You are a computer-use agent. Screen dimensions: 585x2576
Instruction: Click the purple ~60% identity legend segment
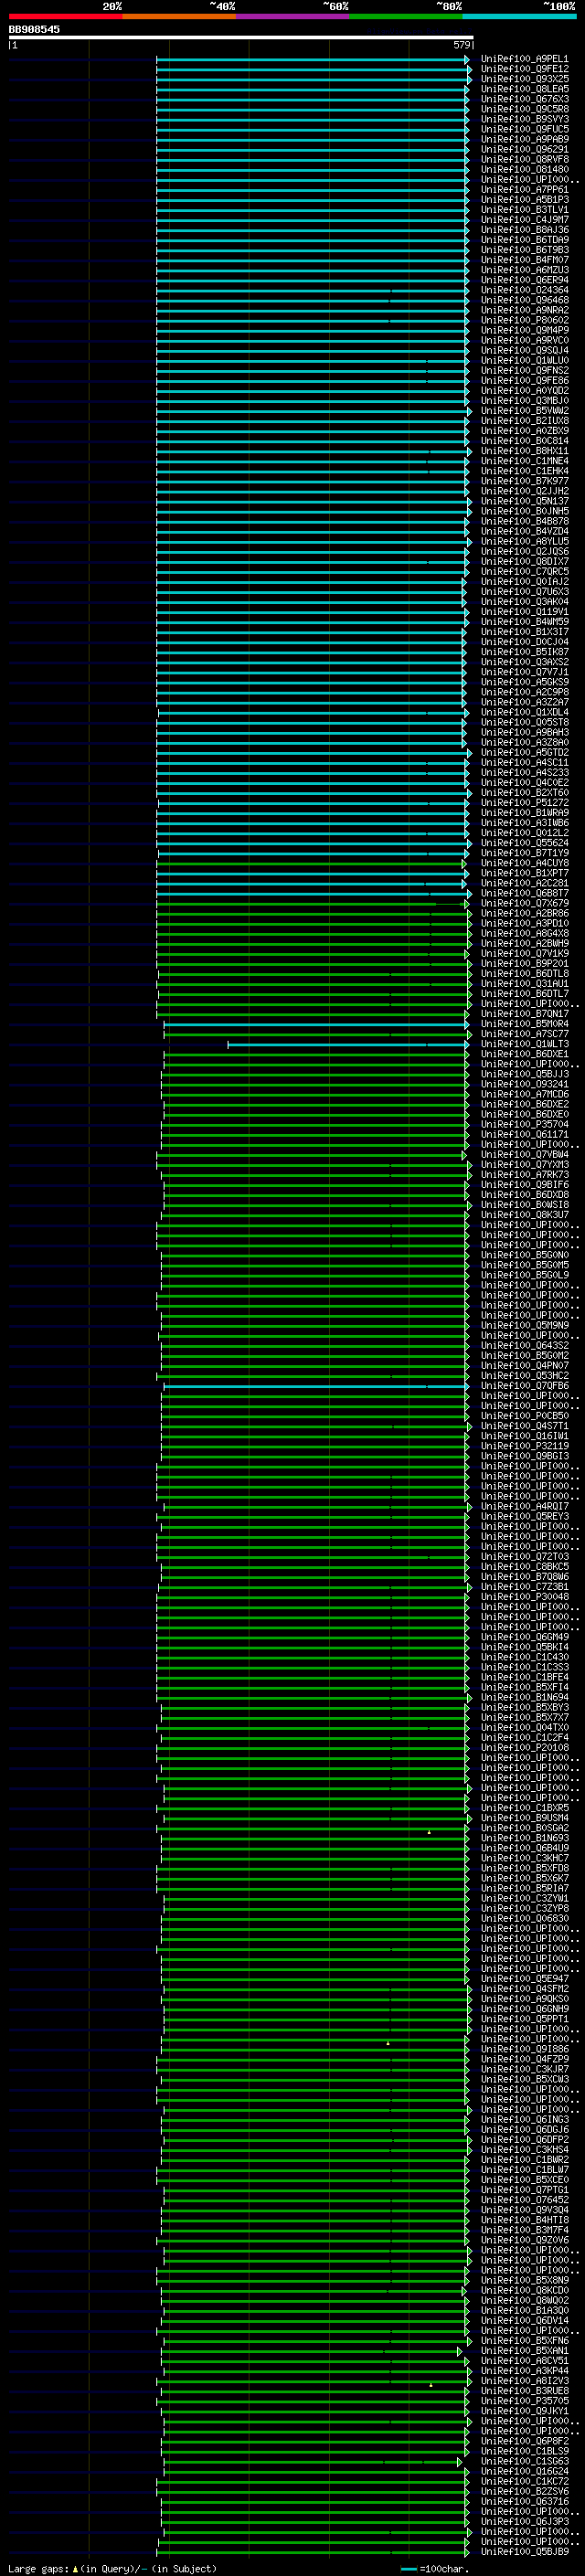click(x=293, y=16)
